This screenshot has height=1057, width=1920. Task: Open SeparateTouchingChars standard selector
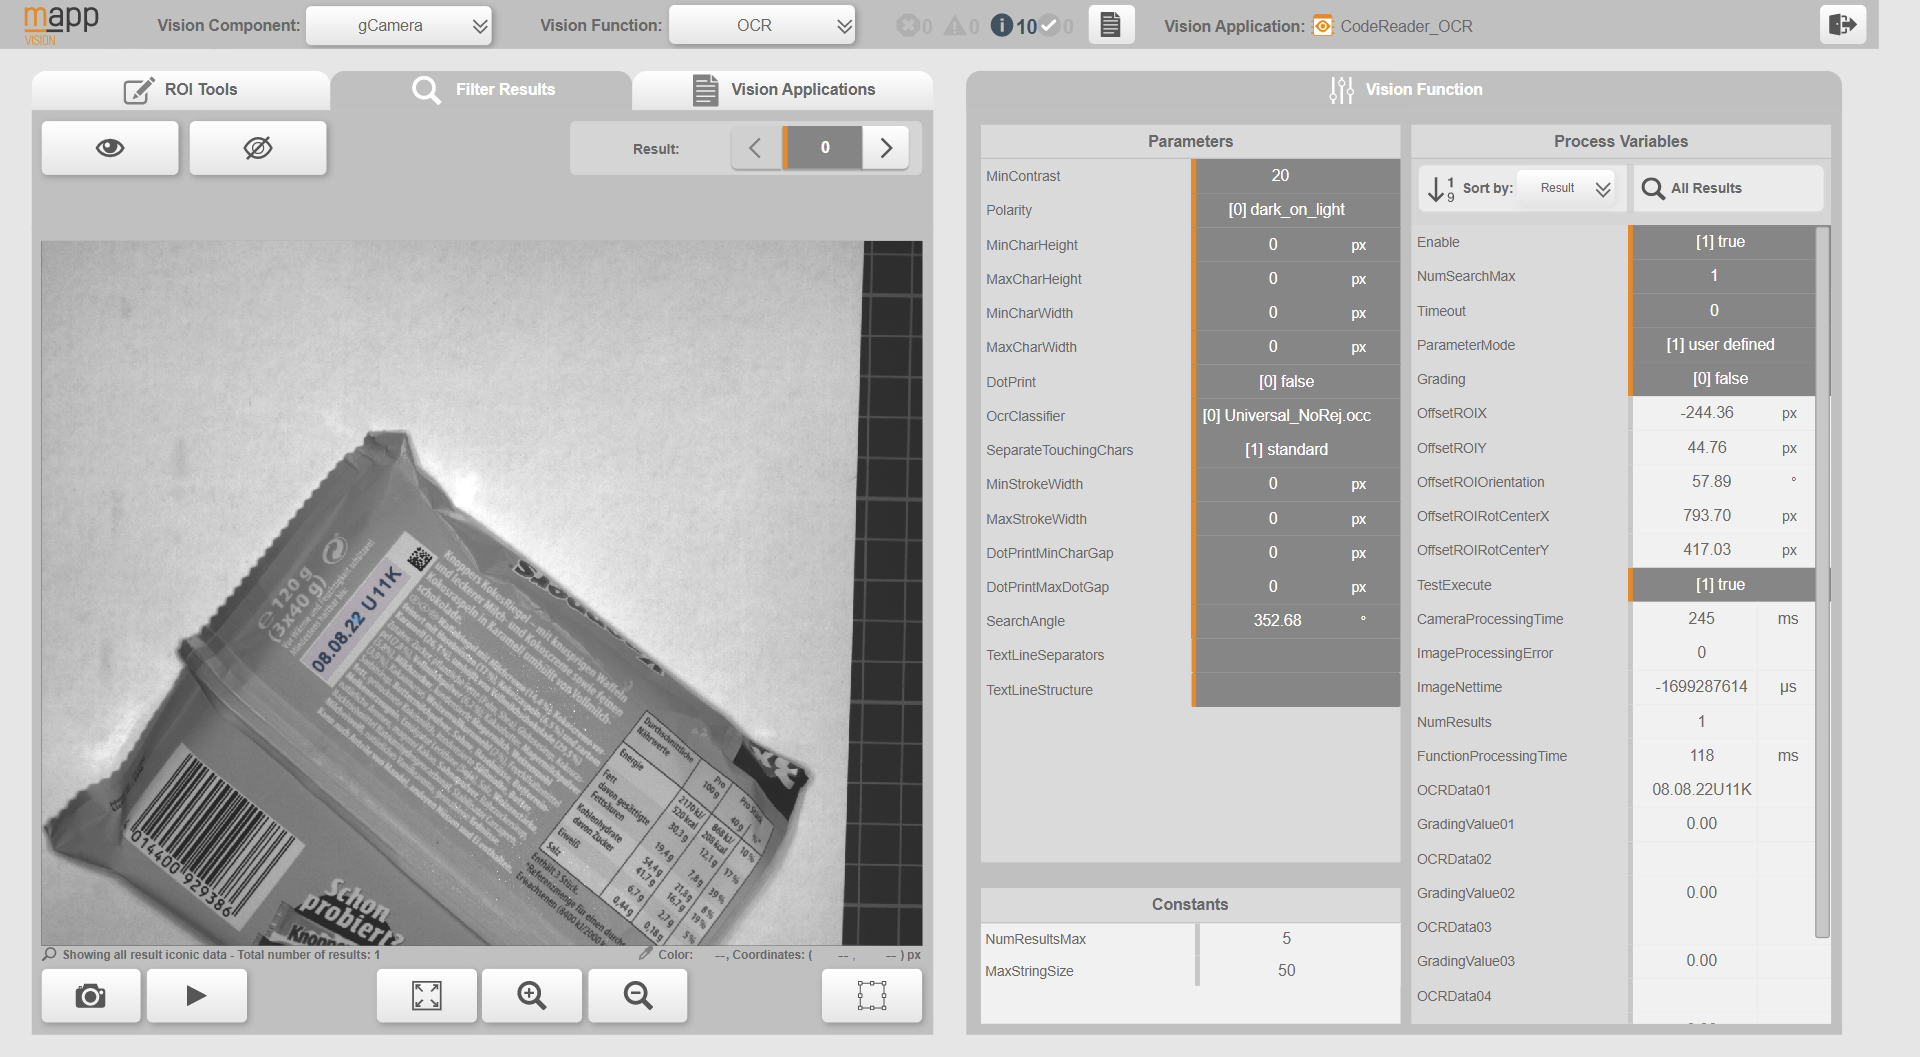pos(1296,450)
